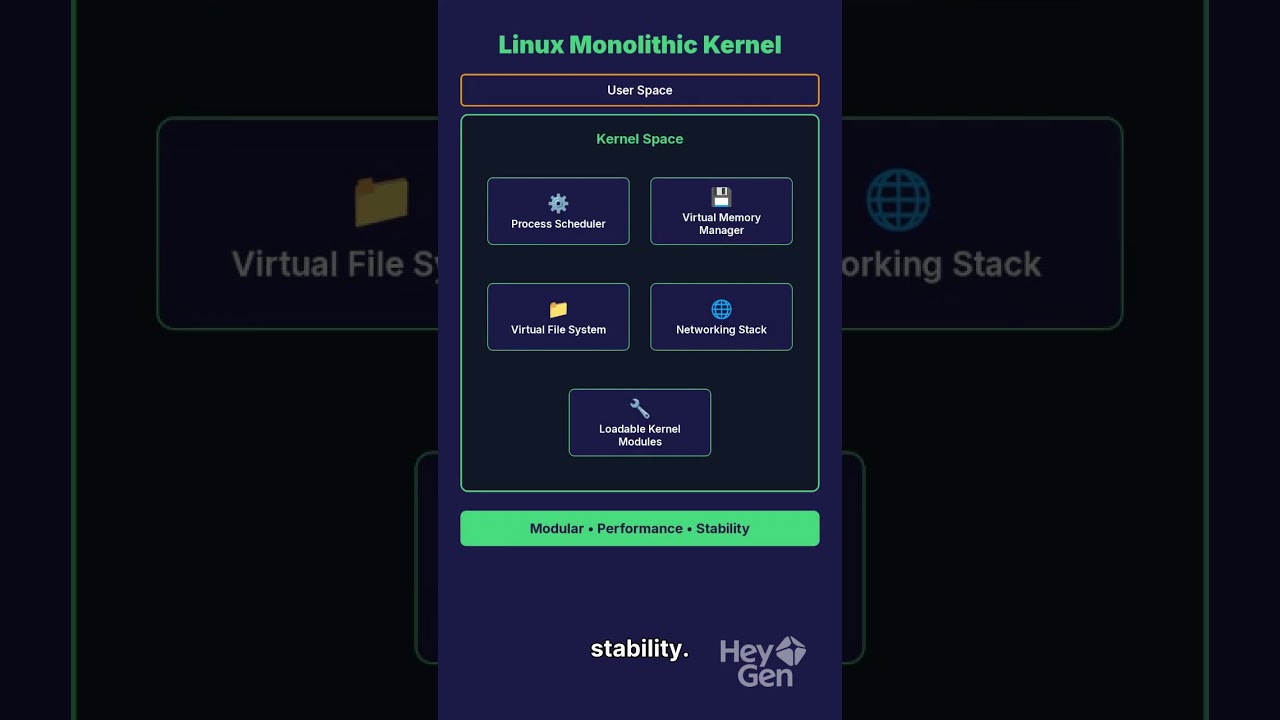Click the stability. caption text
The image size is (1280, 720).
point(640,649)
